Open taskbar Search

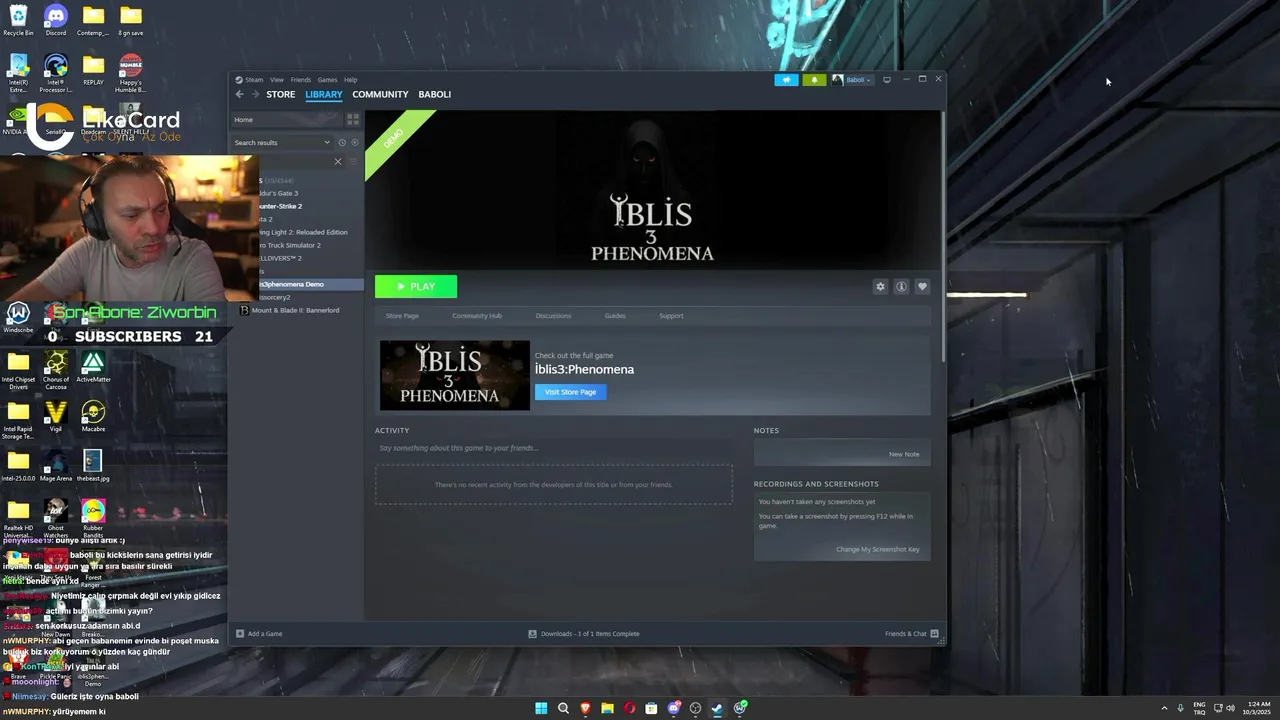pos(563,708)
